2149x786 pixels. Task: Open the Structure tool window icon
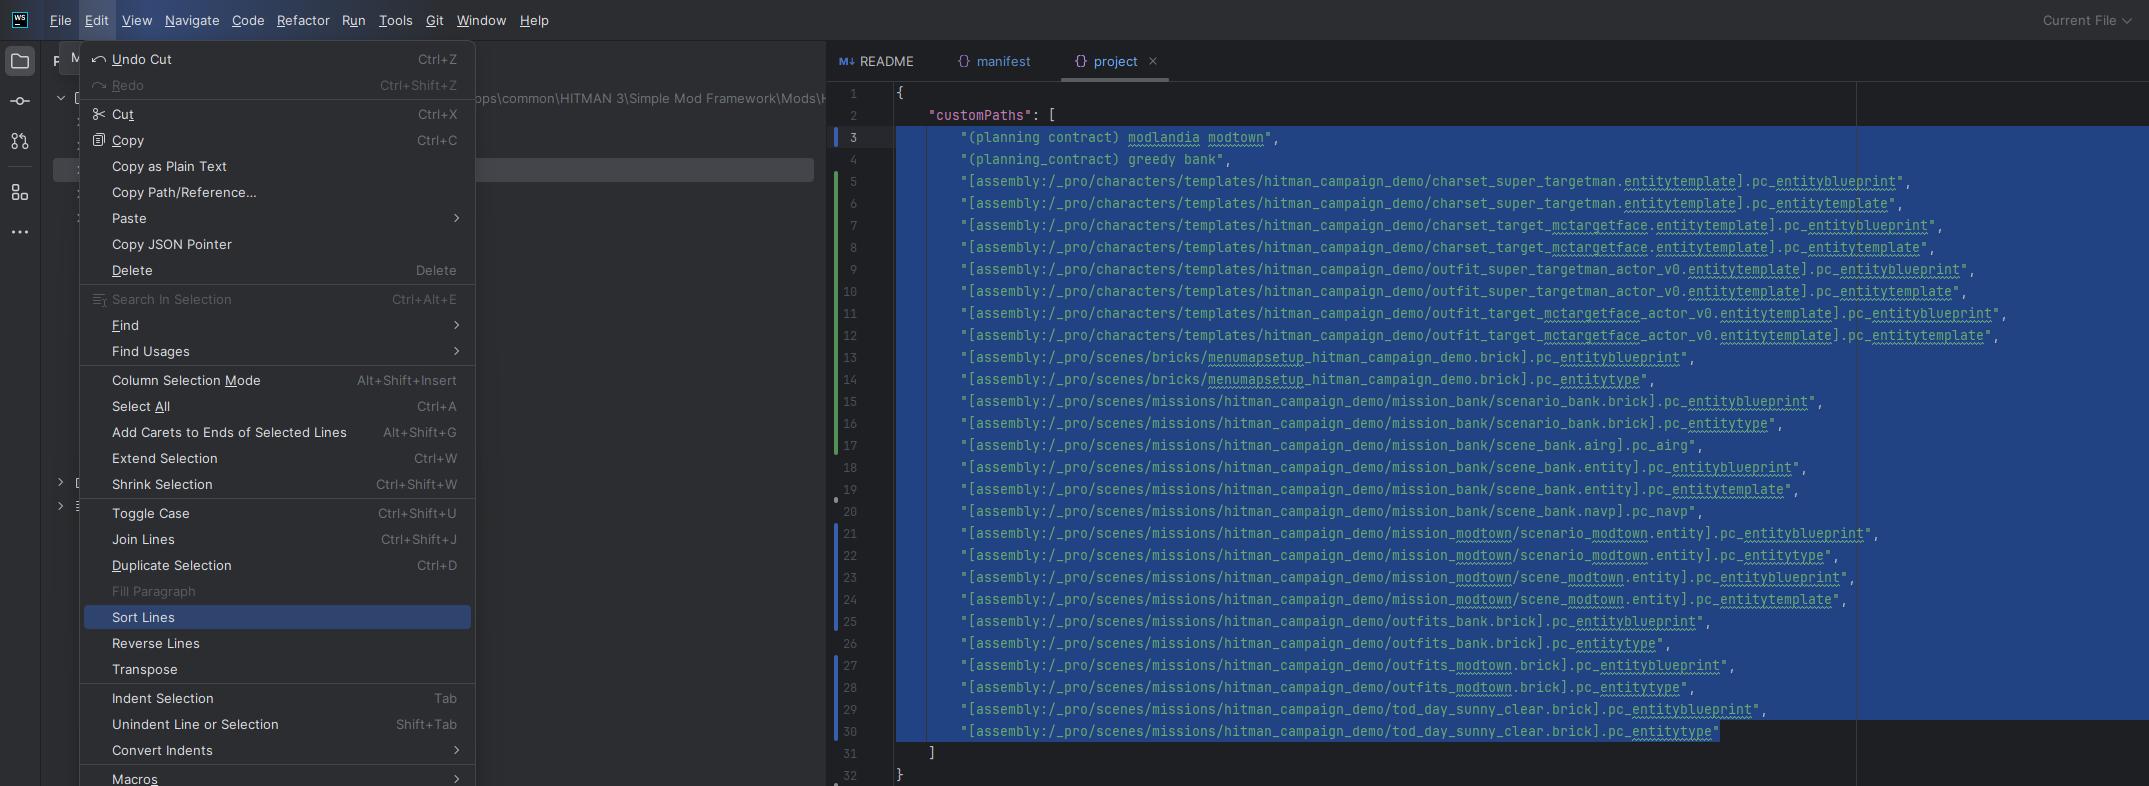(x=20, y=192)
